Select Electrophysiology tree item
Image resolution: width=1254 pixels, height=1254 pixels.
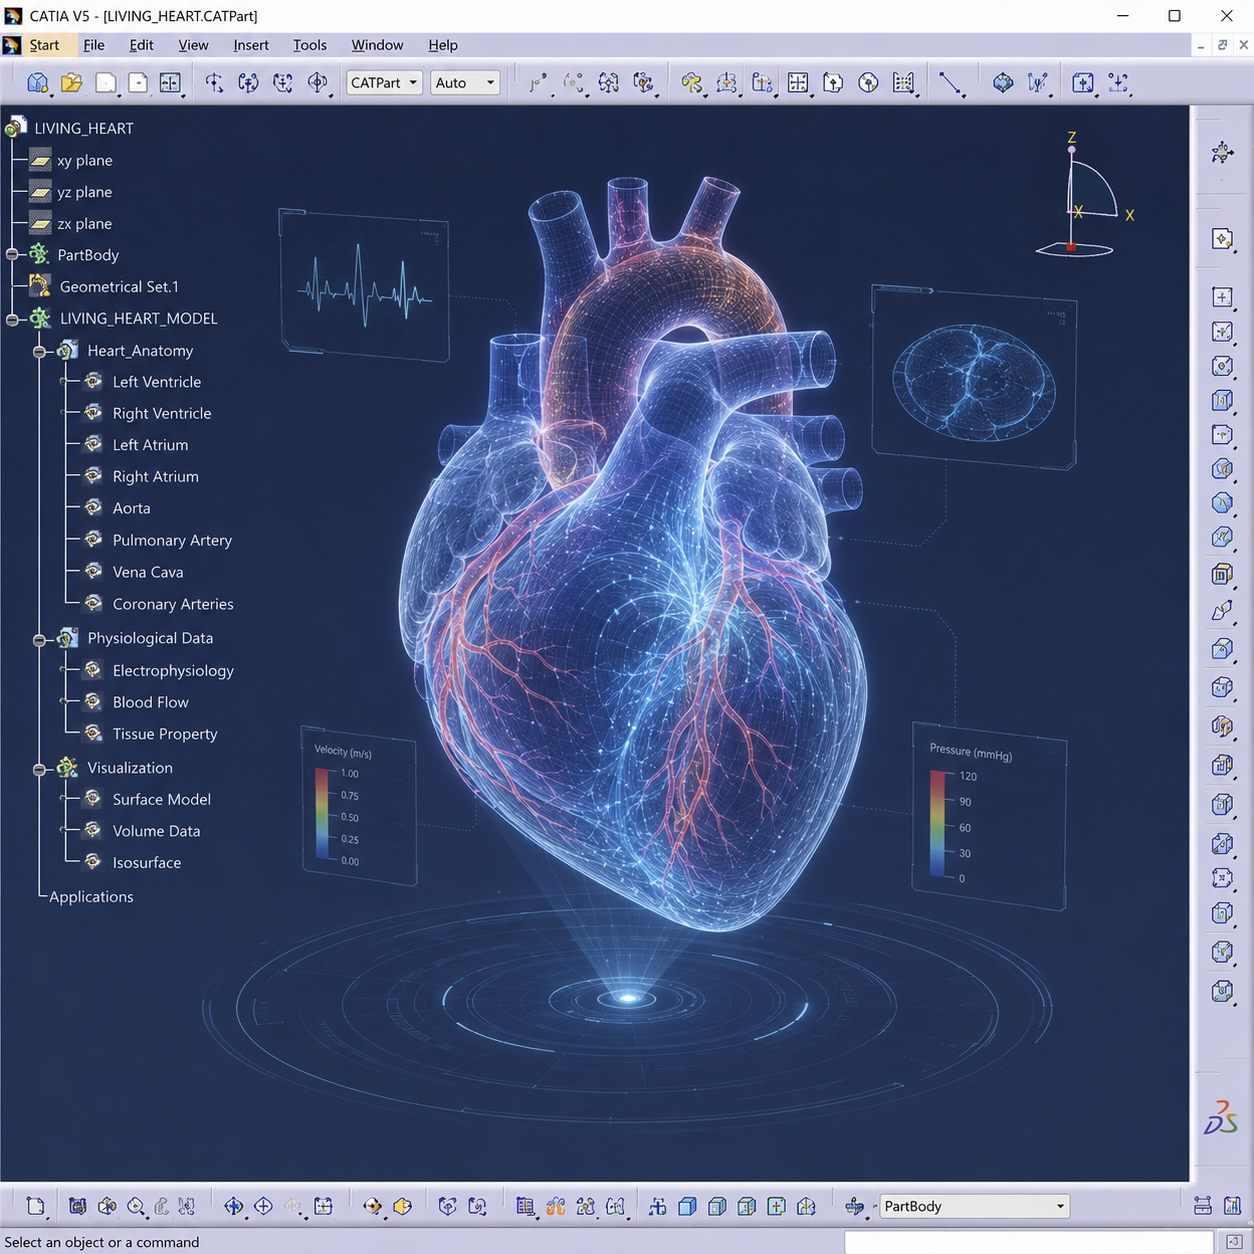(173, 671)
